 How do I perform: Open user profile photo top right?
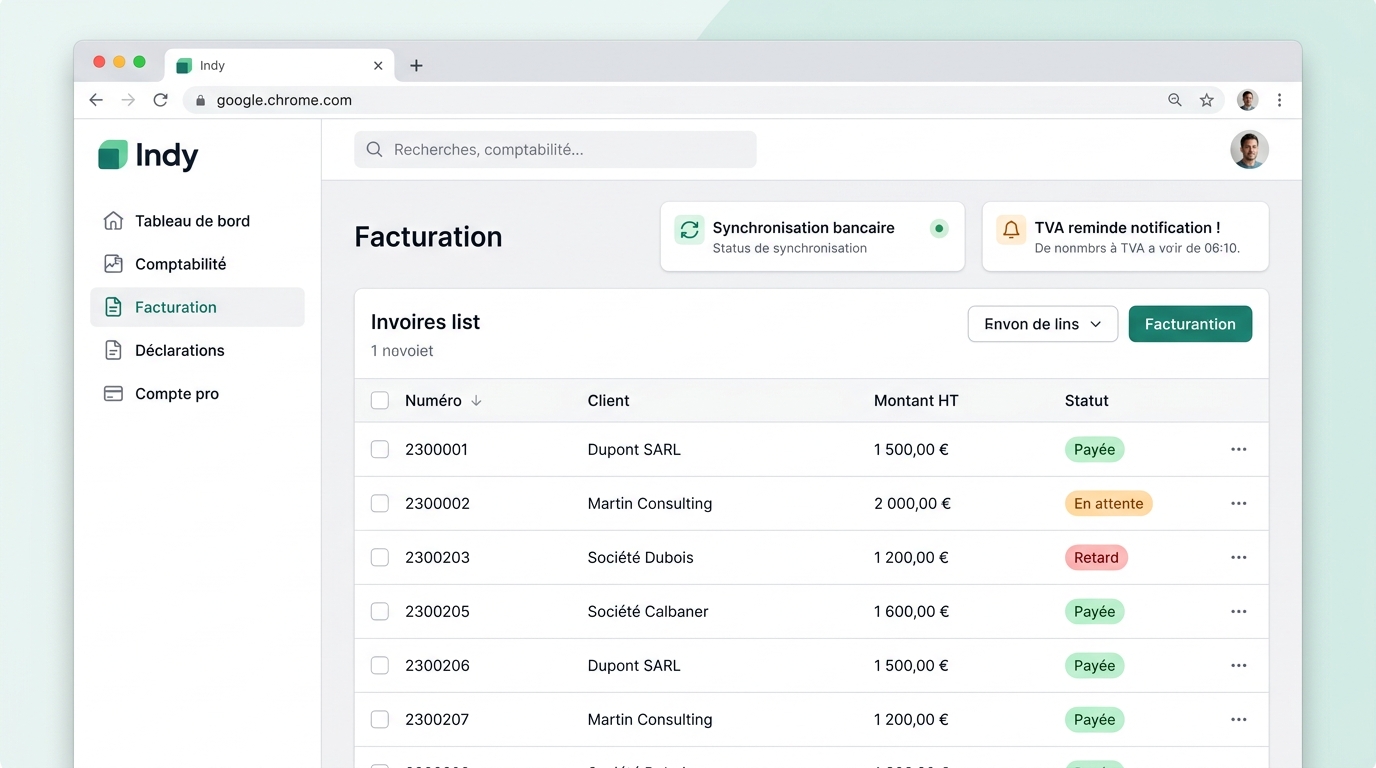[x=1249, y=150]
